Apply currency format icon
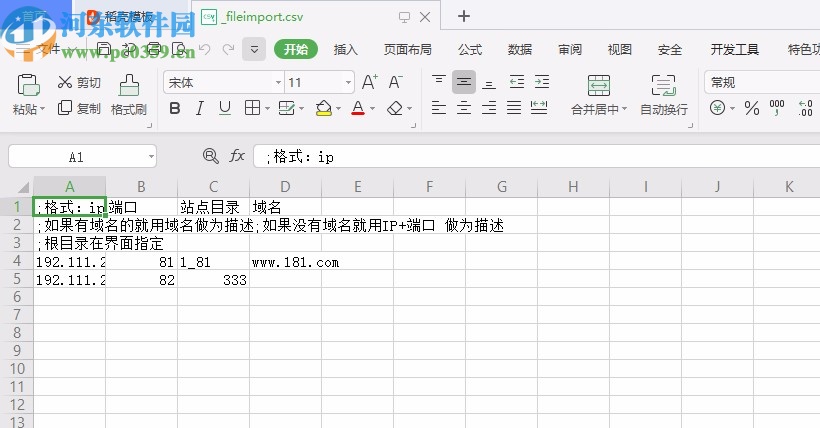Image resolution: width=820 pixels, height=428 pixels. point(718,108)
